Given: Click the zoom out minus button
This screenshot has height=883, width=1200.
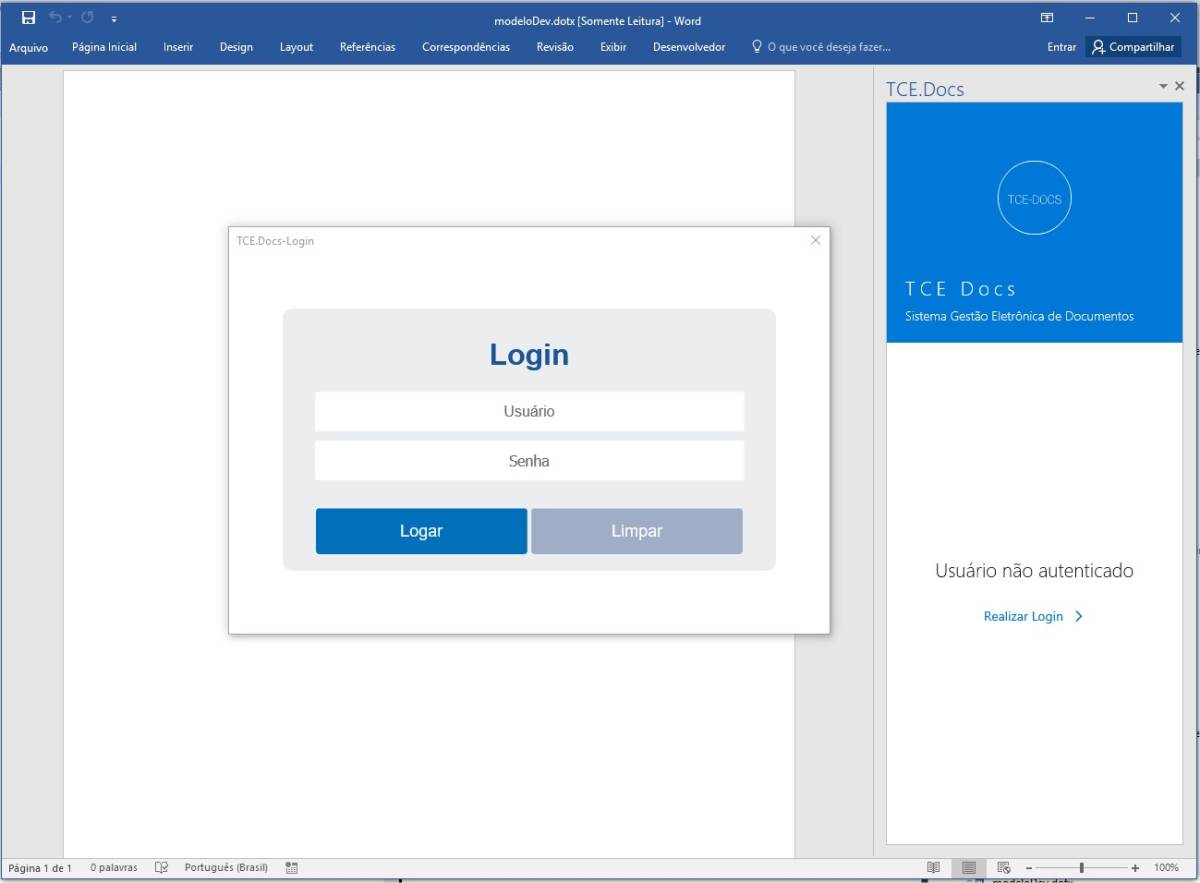Looking at the screenshot, I should [1028, 867].
